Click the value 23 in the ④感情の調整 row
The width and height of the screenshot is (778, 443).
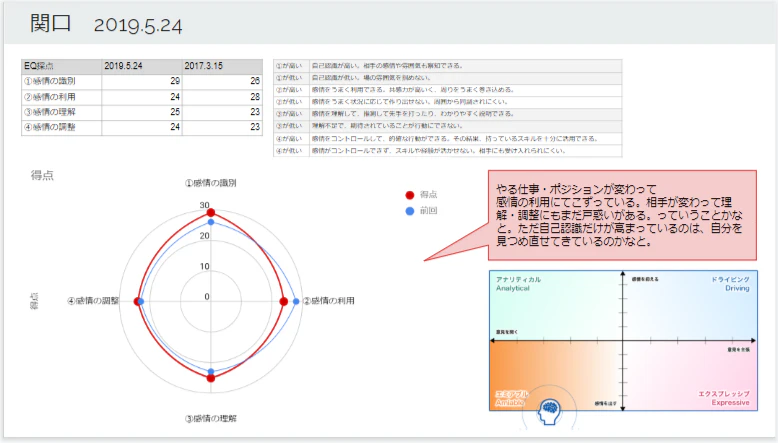click(255, 127)
